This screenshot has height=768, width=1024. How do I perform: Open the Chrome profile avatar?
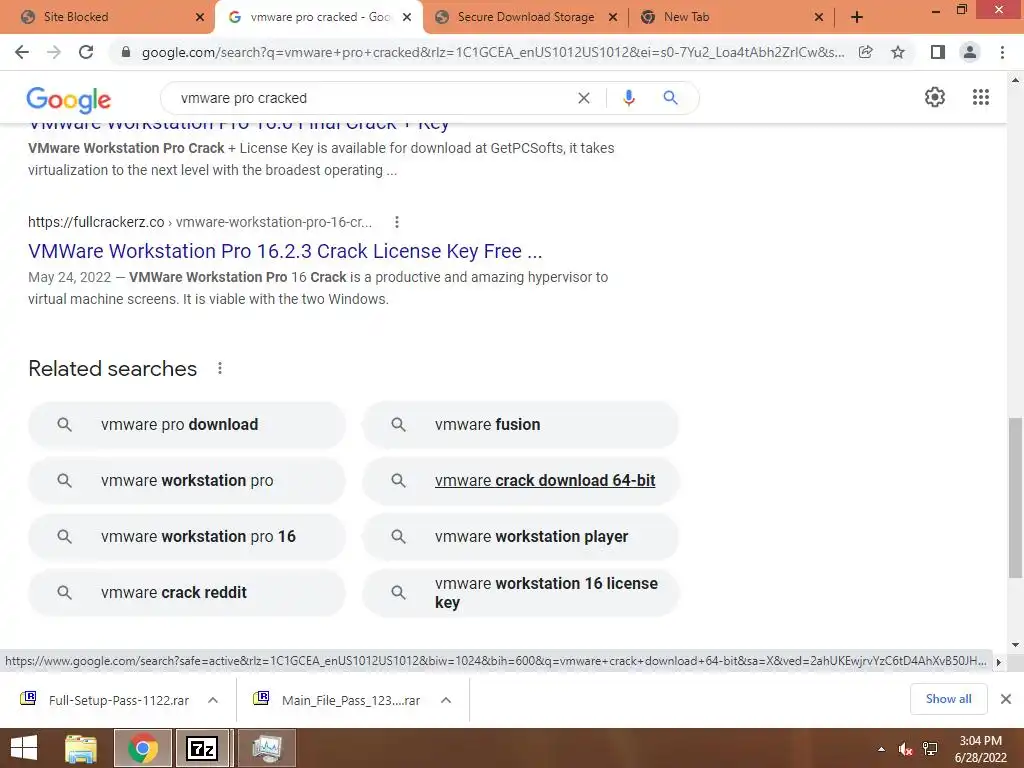point(970,52)
